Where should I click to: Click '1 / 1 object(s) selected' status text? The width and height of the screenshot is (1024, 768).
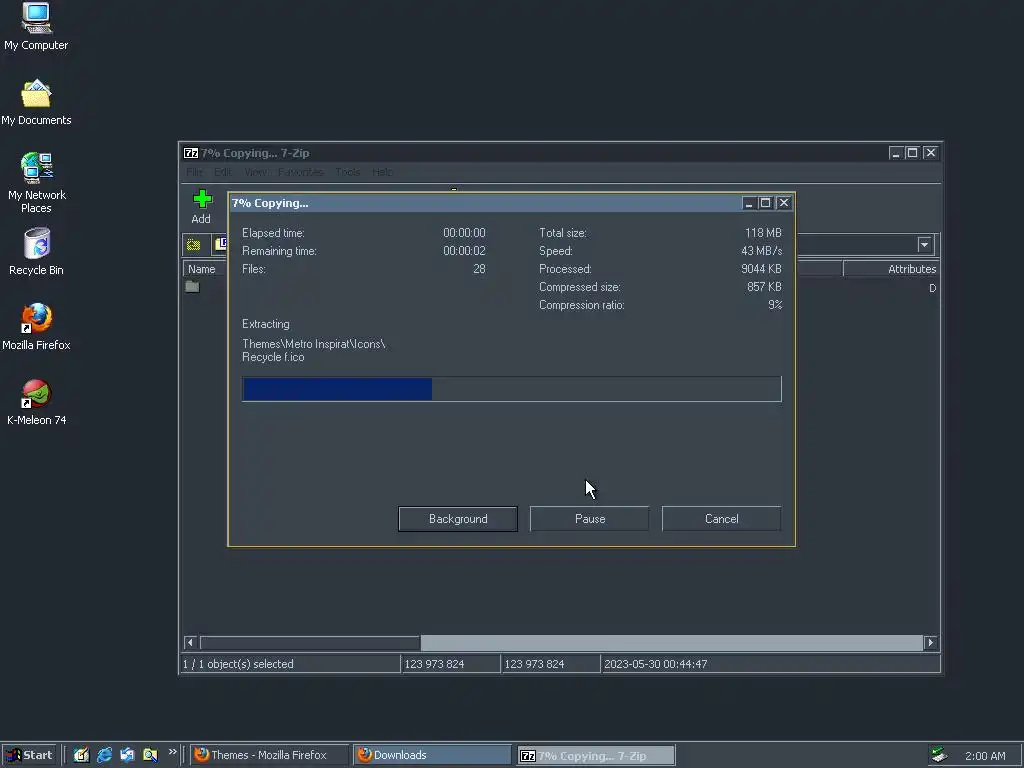(238, 664)
